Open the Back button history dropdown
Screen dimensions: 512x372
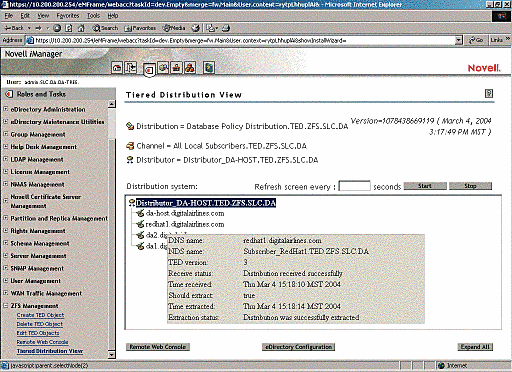point(29,28)
